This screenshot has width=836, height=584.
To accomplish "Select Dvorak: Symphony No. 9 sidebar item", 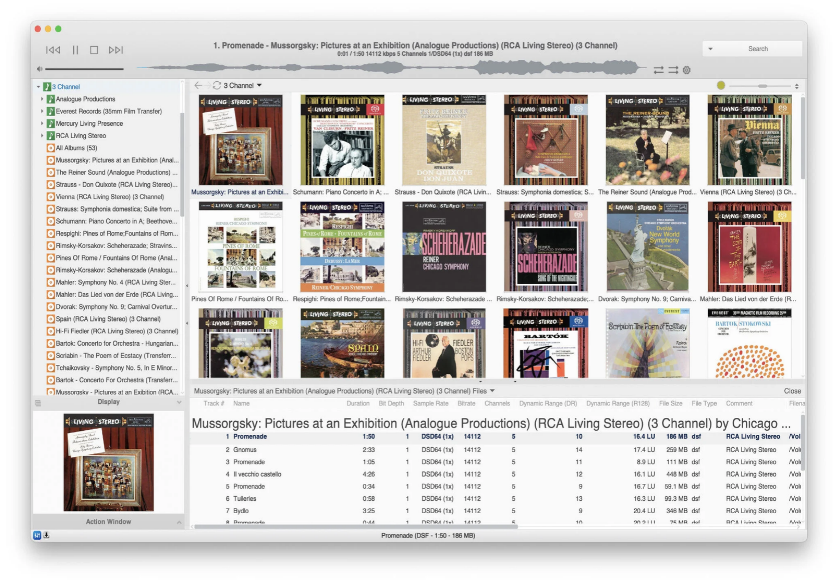I will point(112,307).
